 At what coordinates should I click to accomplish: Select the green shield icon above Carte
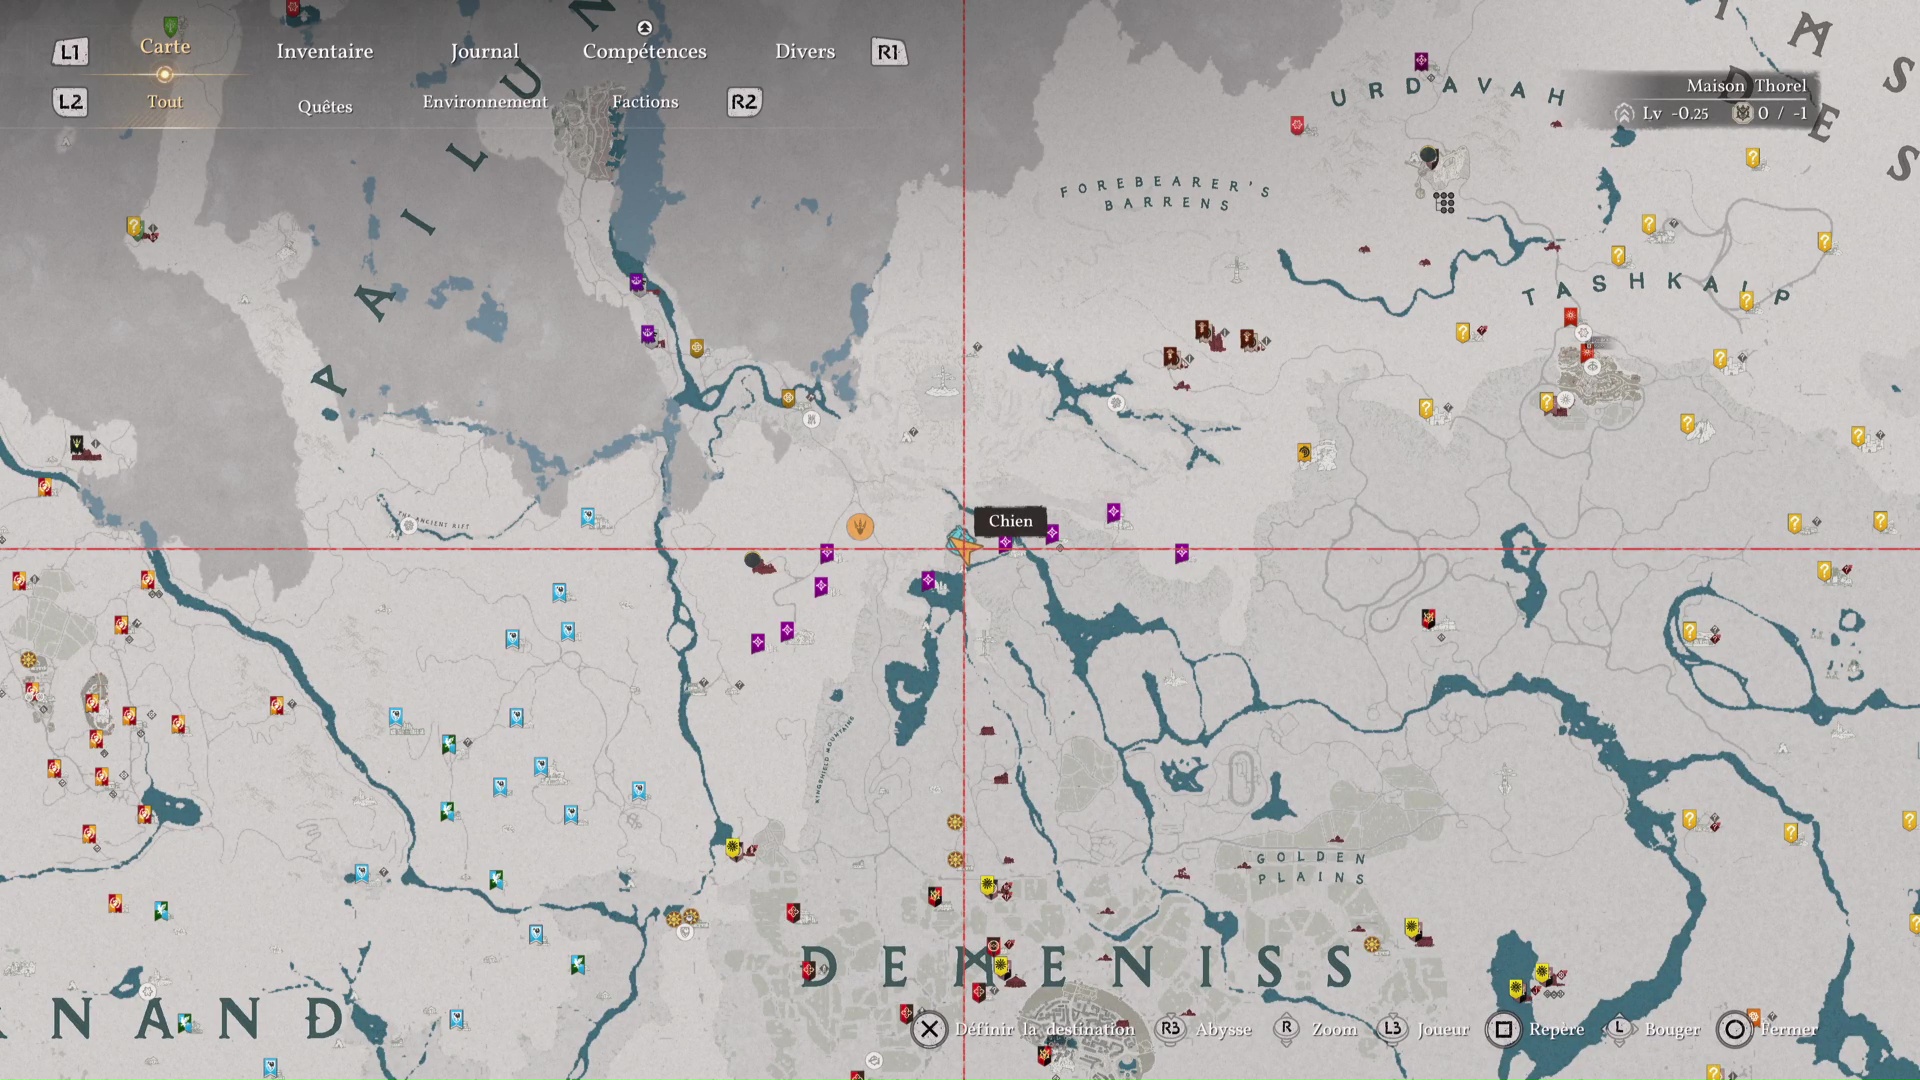[x=171, y=24]
